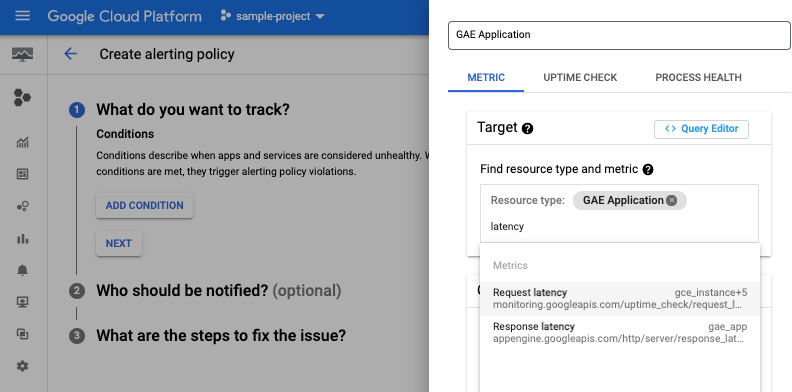Open the hamburger navigation menu

click(23, 16)
